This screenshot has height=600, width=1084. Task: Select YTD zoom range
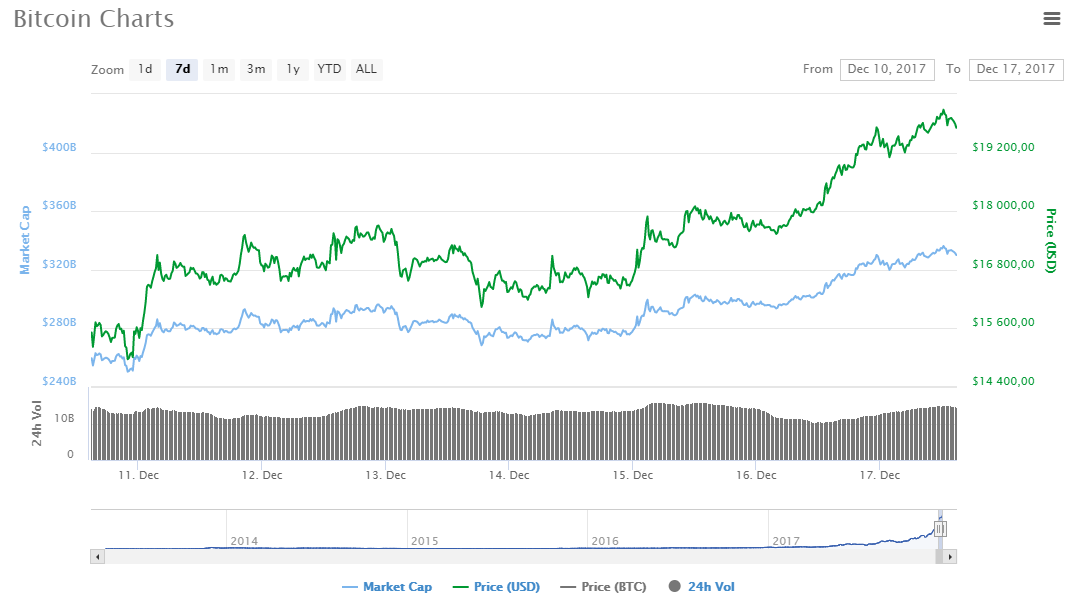[329, 69]
